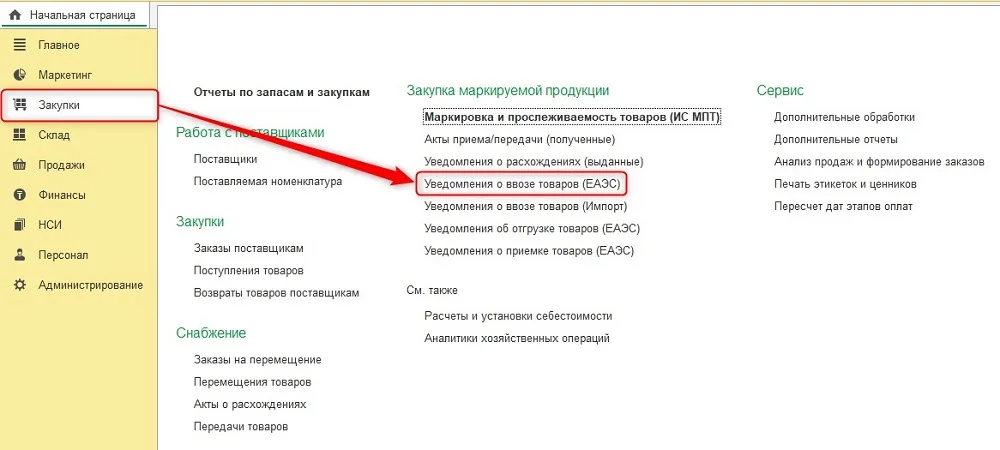1000x450 pixels.
Task: Click the Сервис heading
Action: [780, 91]
